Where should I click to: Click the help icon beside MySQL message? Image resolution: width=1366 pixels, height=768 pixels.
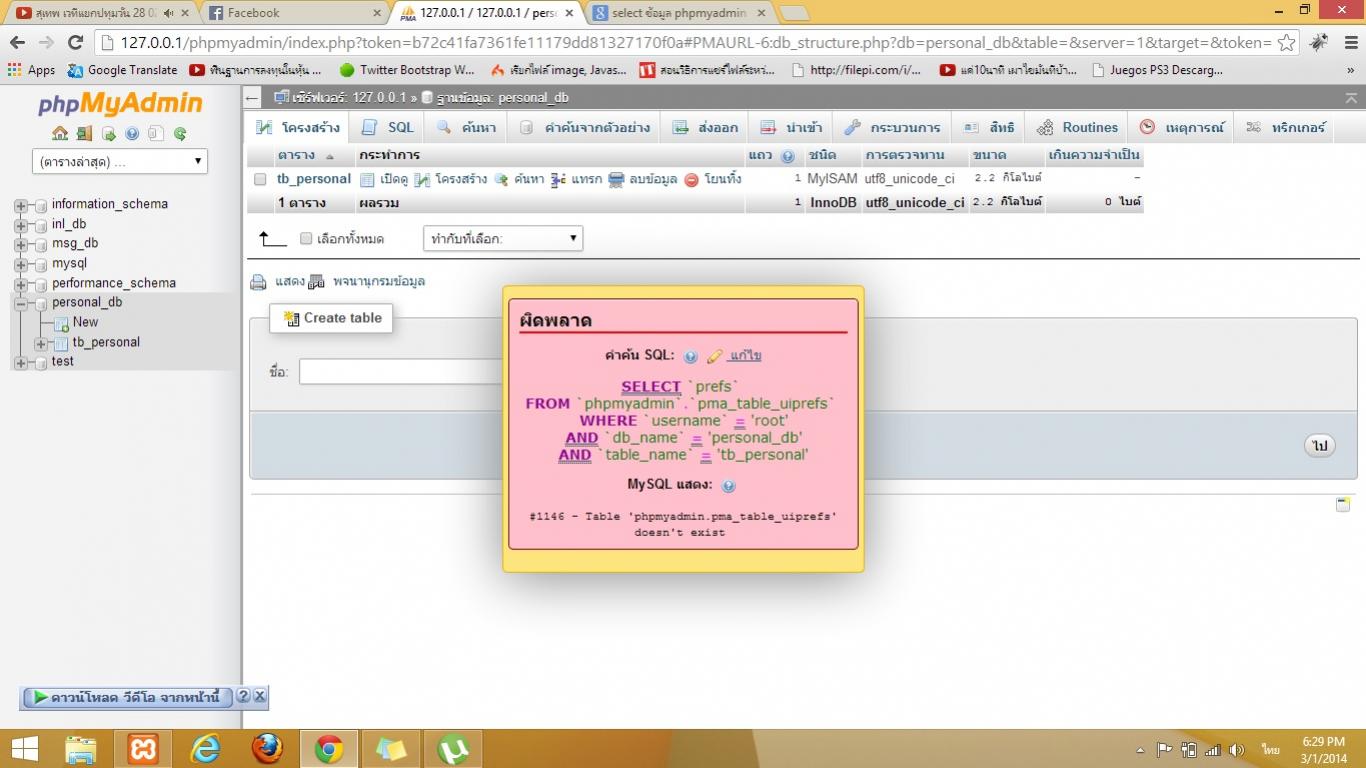coord(728,486)
